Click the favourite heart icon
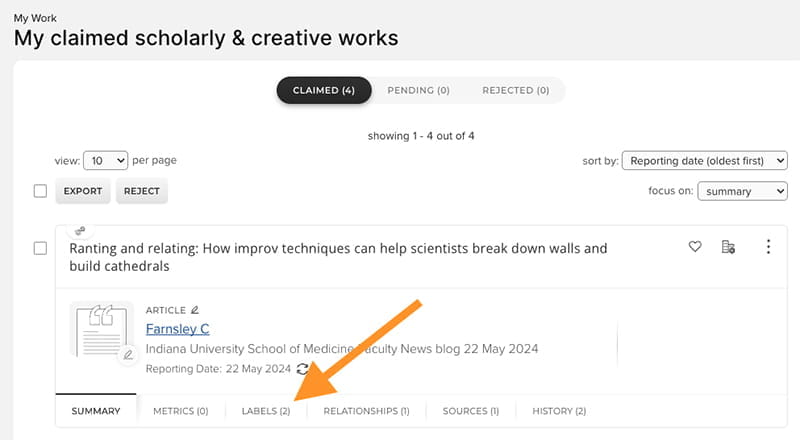This screenshot has height=440, width=800. point(695,247)
